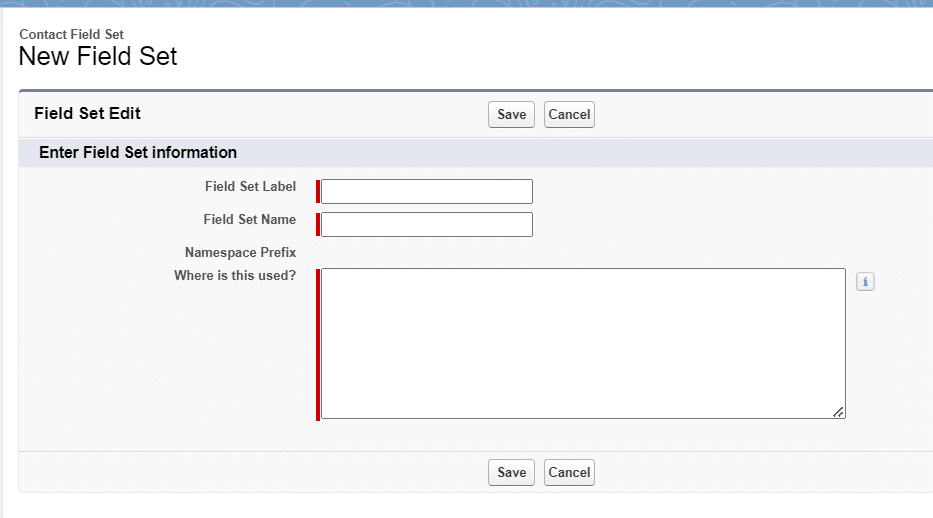Focus the Field Set Label input
Image resolution: width=933 pixels, height=518 pixels.
click(x=427, y=192)
